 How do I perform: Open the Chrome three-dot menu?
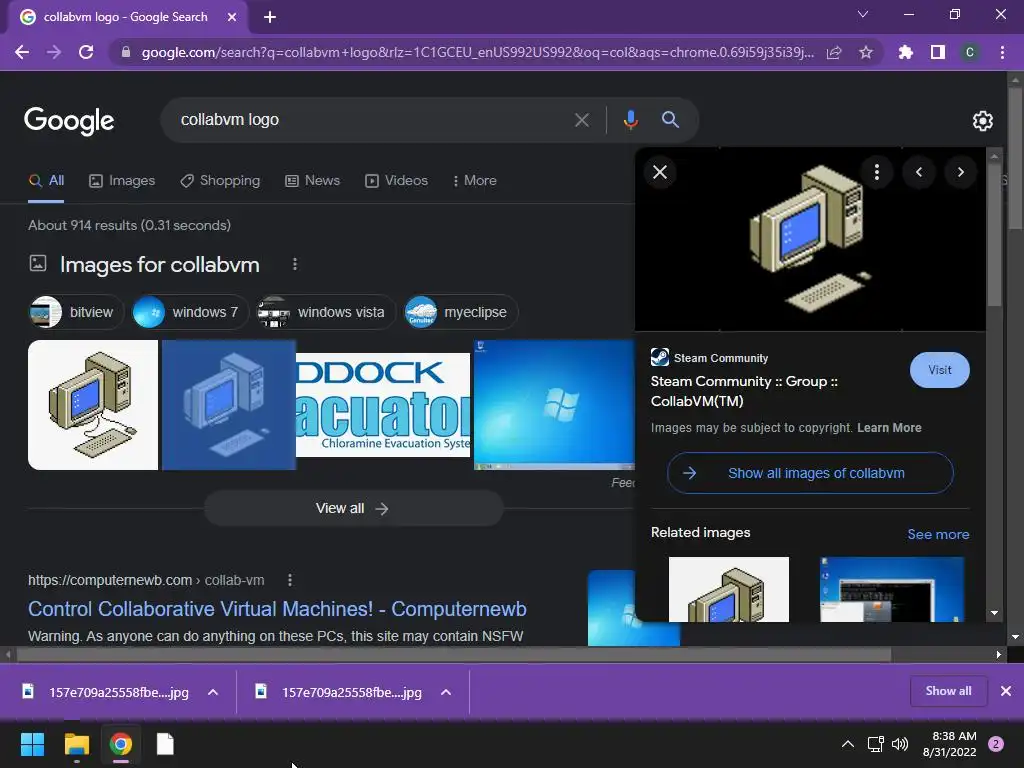pos(1002,52)
